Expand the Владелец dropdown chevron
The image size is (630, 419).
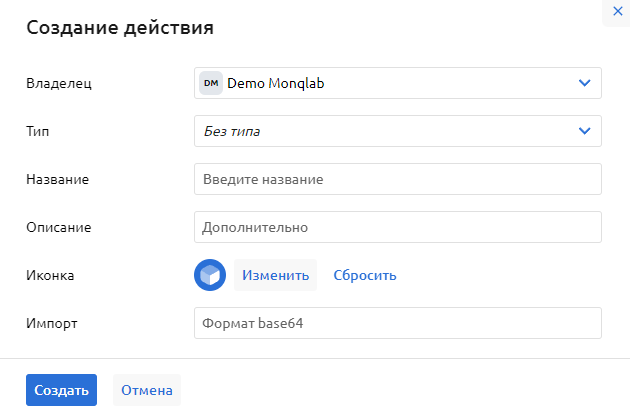coord(585,84)
